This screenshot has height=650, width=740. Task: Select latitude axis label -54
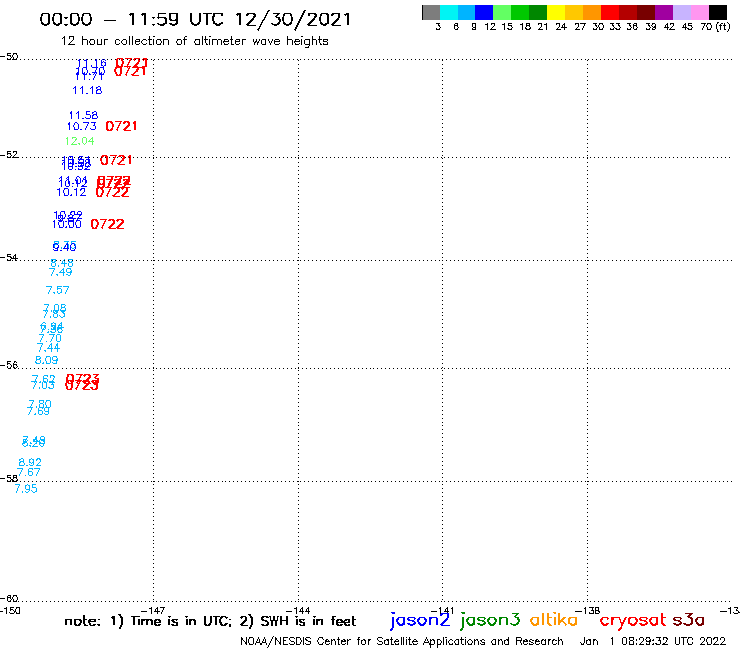coord(9,257)
